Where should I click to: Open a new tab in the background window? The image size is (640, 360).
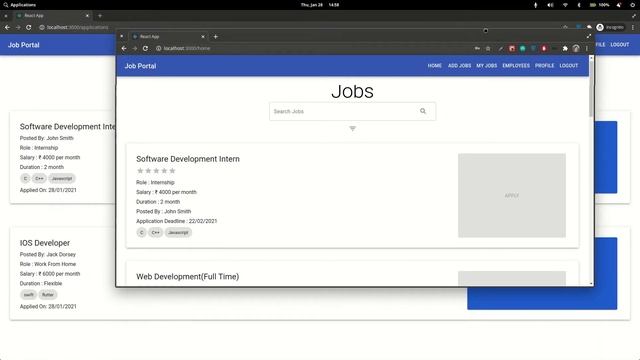click(100, 16)
